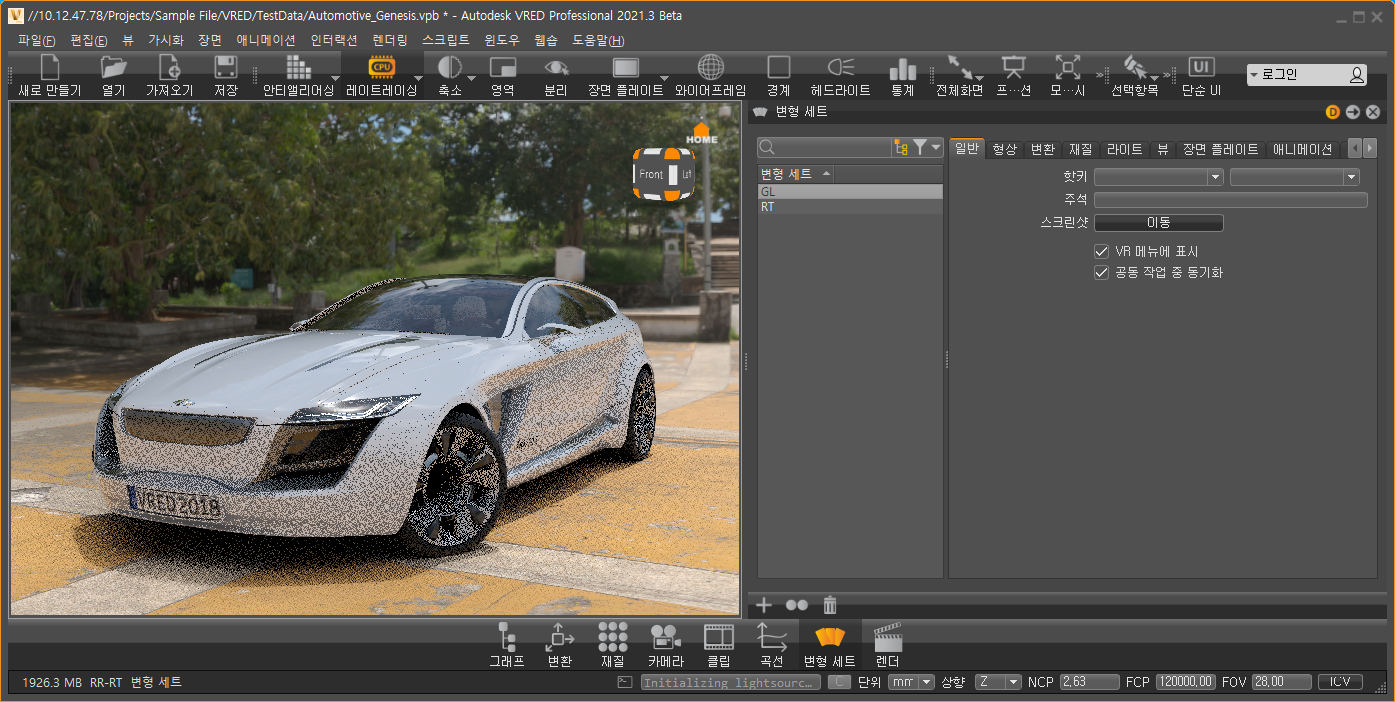Click the 레이트레이싱 CPU raytracing icon
The height and width of the screenshot is (702, 1395).
(381, 68)
